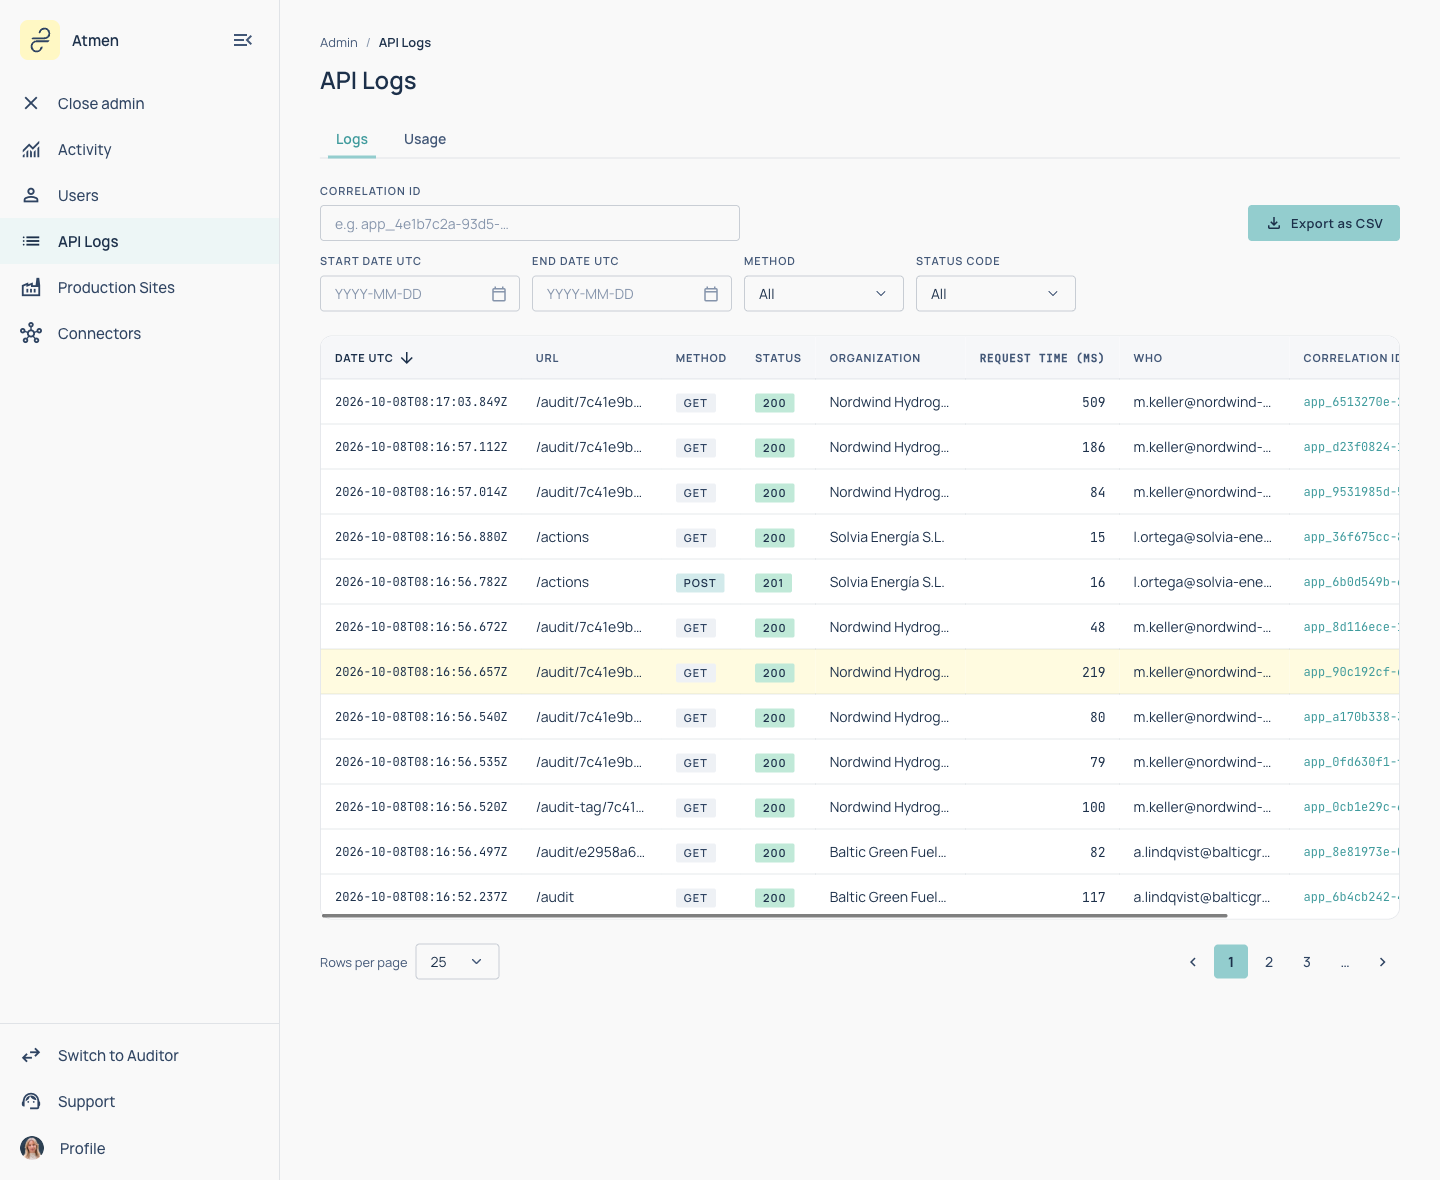
Task: Select the highlighted row with 219 ms
Action: tap(860, 672)
